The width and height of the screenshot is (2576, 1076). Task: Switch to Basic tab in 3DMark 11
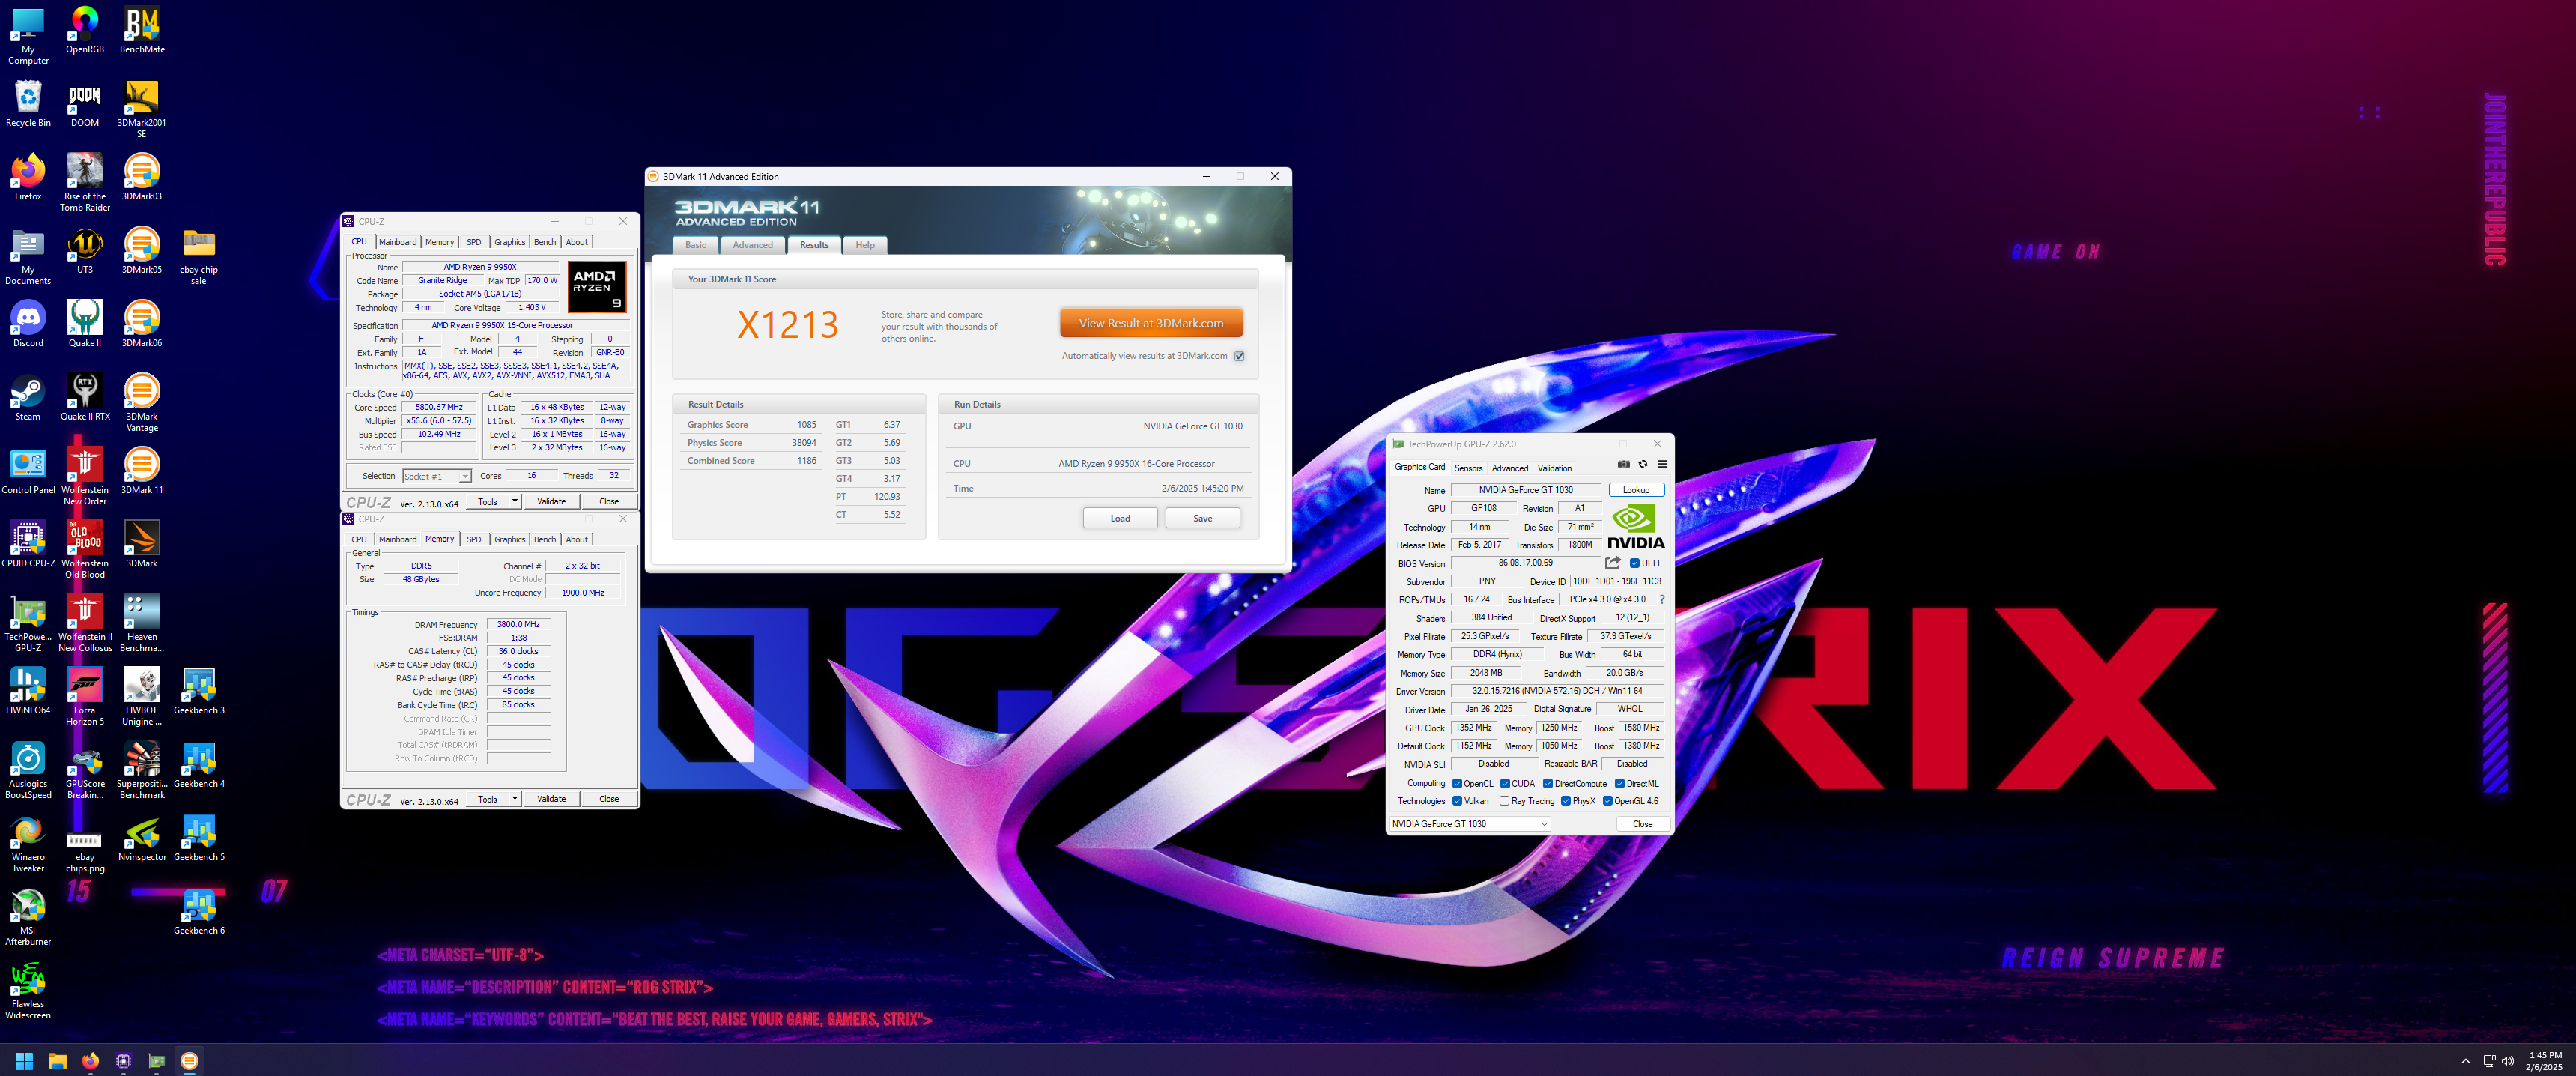[695, 245]
